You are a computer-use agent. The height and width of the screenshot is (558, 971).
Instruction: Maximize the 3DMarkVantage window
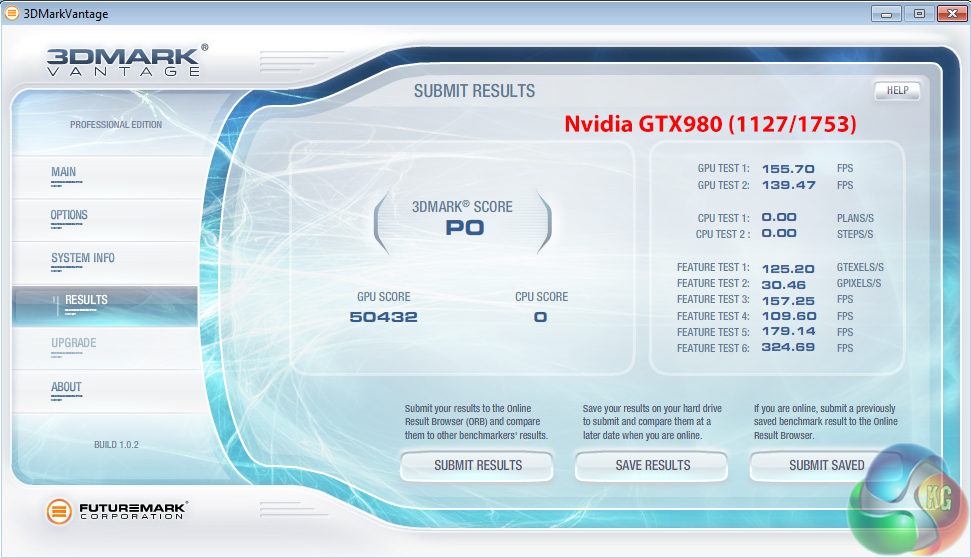pos(919,14)
